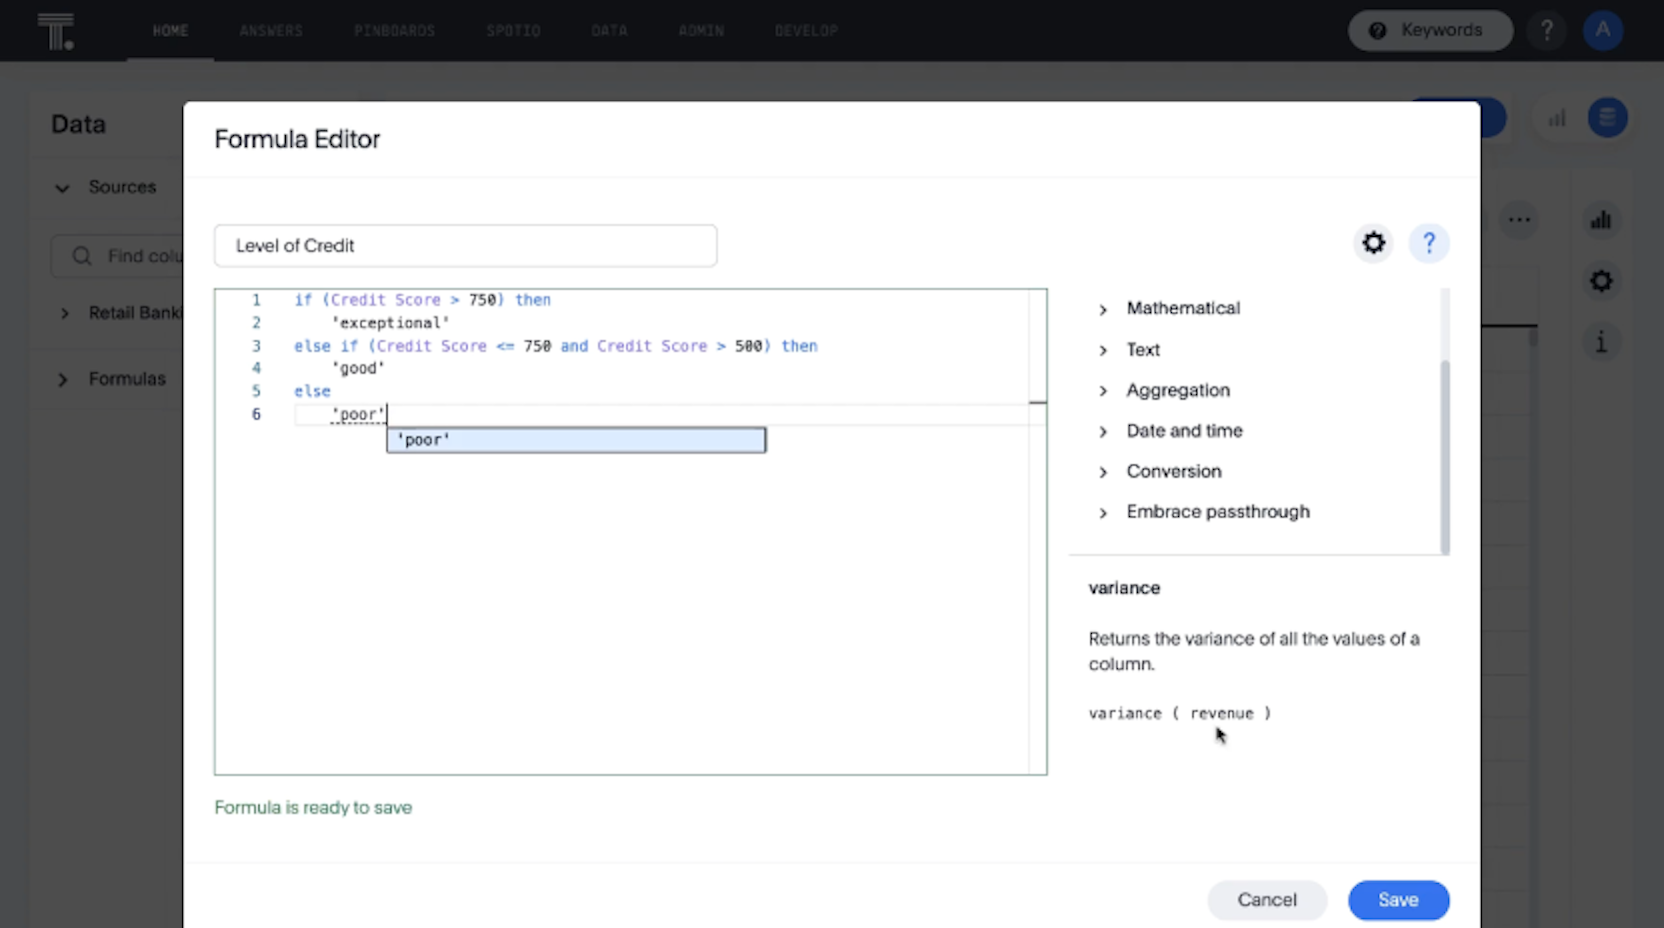Open chart configuration gear in right sidebar
The width and height of the screenshot is (1664, 928).
pos(1601,281)
